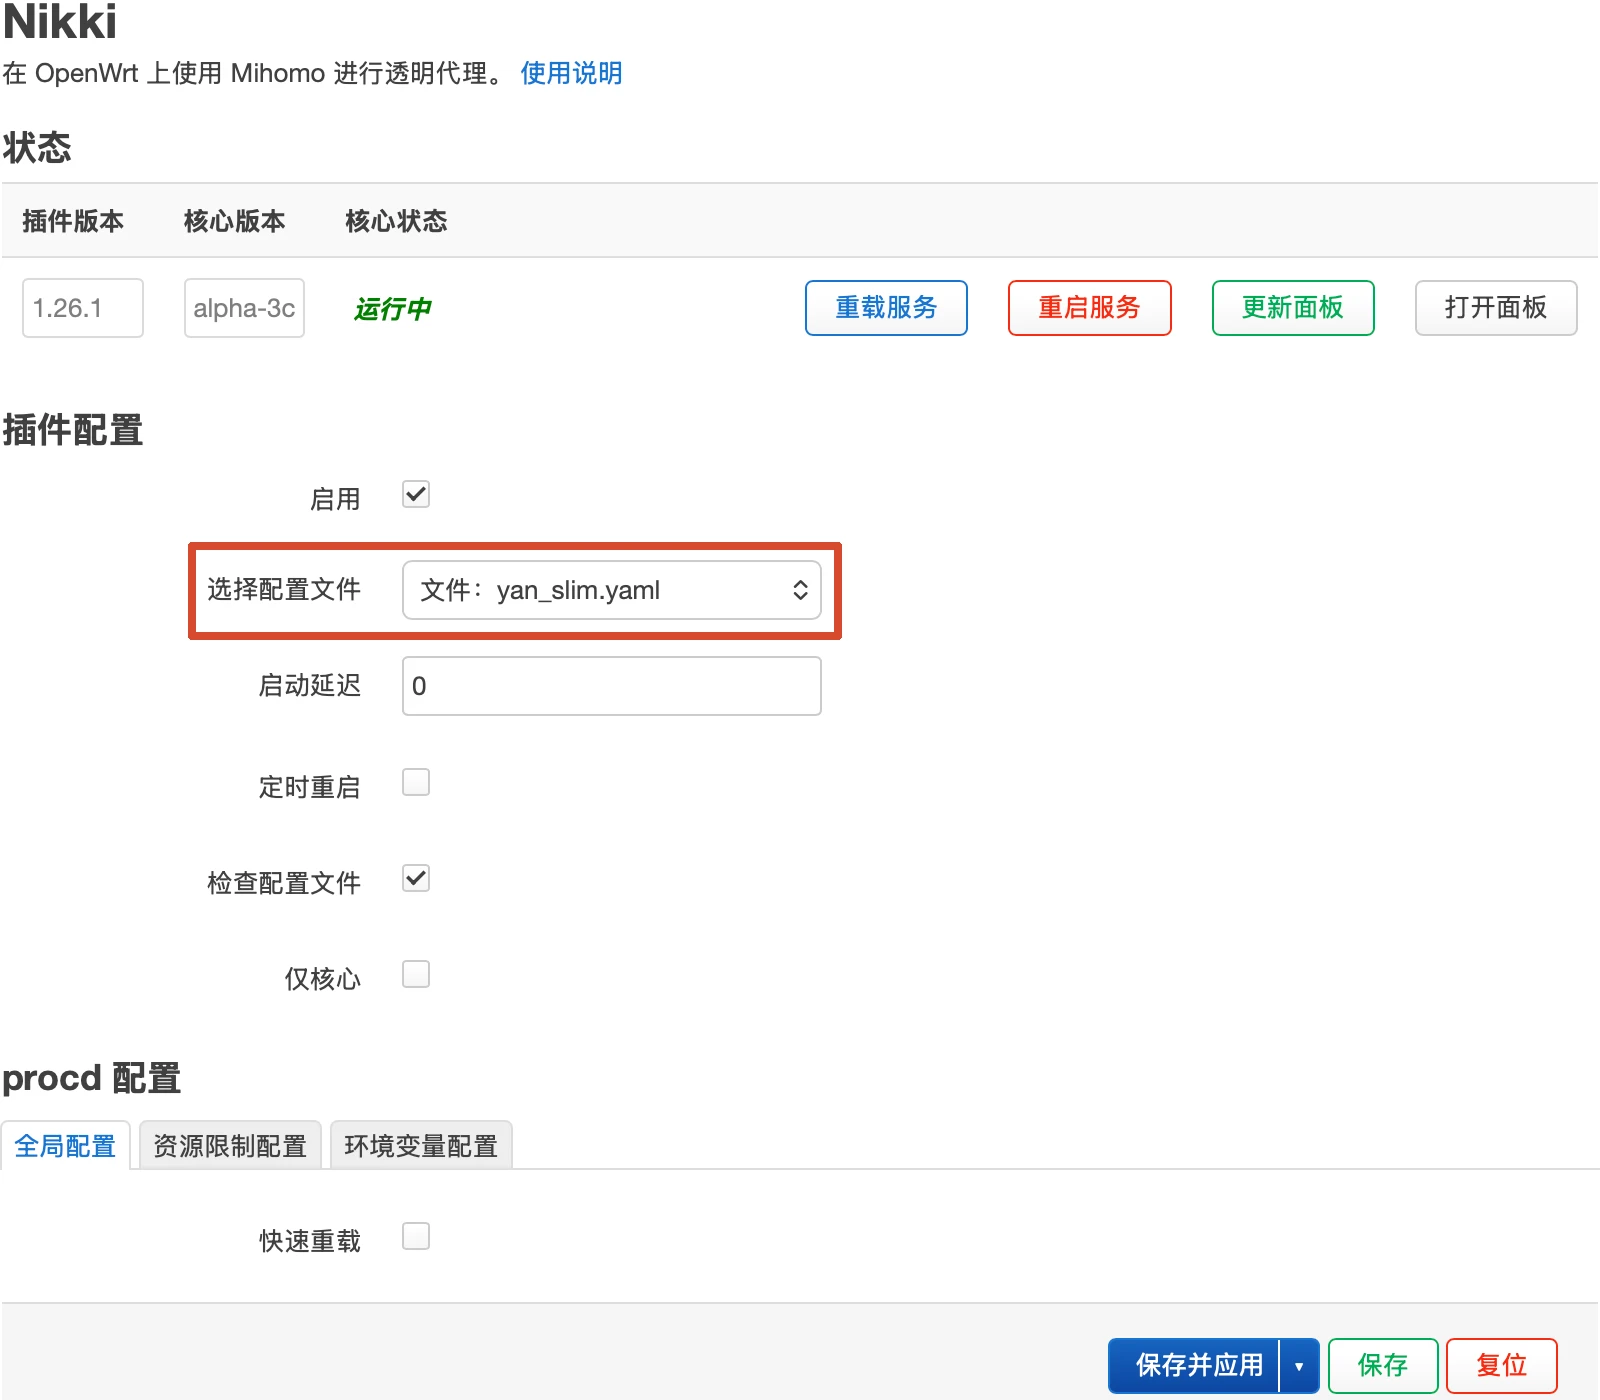Open the 选择配置文件 profile dropdown
The image size is (1600, 1400).
click(x=612, y=590)
